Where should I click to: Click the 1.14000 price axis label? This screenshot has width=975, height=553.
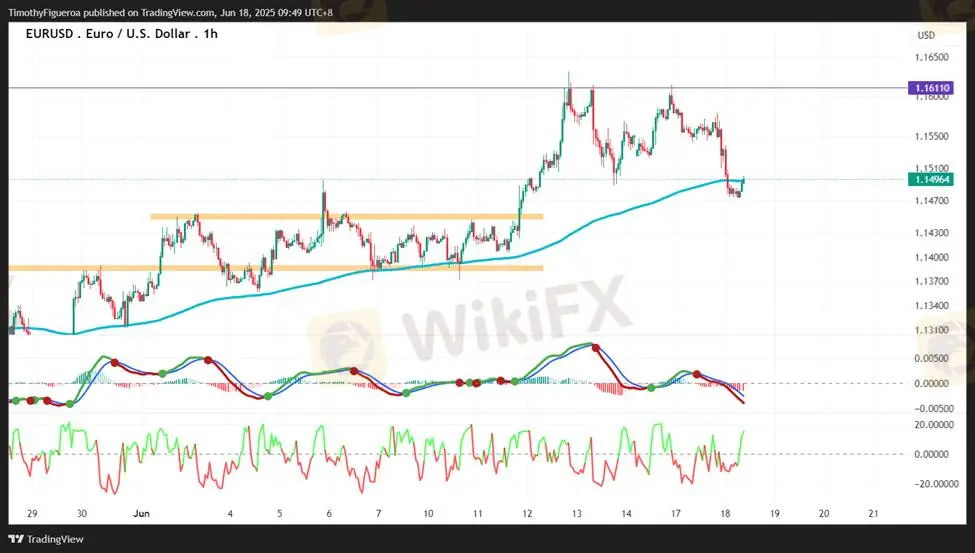coord(931,257)
